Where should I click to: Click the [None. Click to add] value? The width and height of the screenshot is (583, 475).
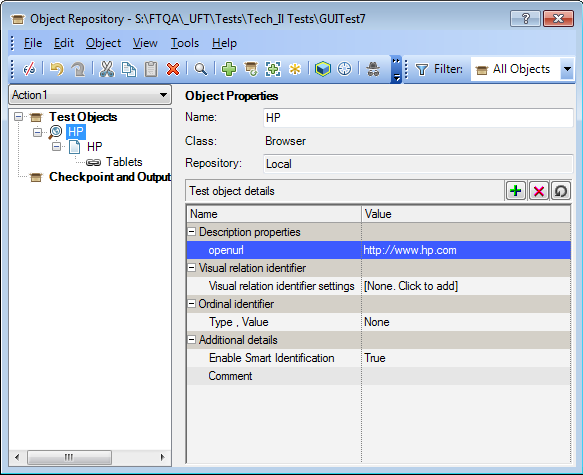(x=411, y=286)
